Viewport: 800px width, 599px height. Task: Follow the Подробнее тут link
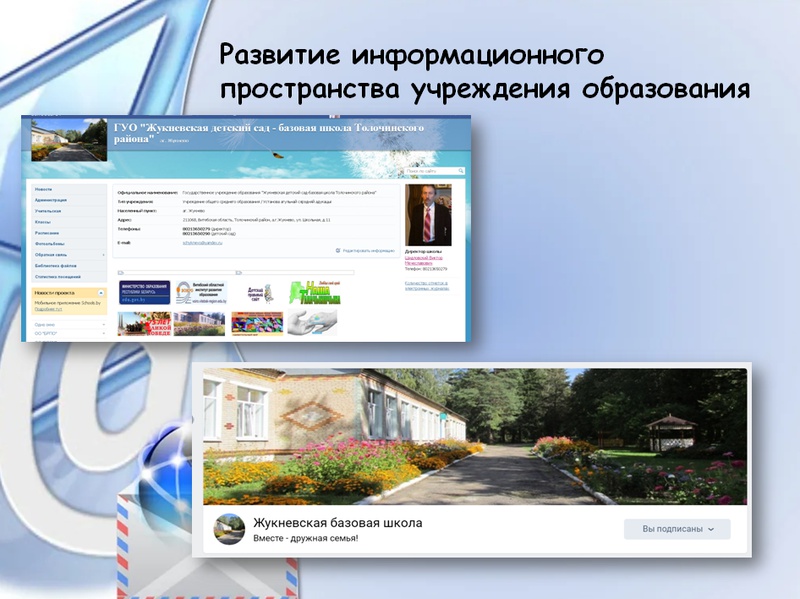pyautogui.click(x=48, y=309)
